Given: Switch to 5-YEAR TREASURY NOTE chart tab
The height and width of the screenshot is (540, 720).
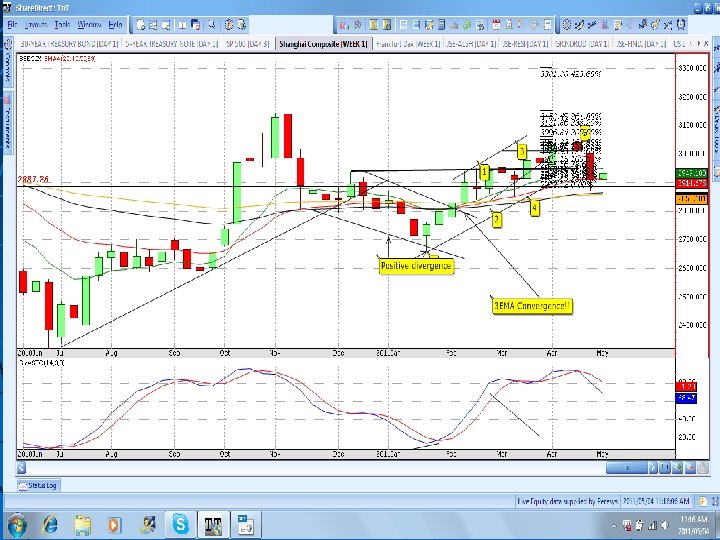Looking at the screenshot, I should [x=171, y=44].
